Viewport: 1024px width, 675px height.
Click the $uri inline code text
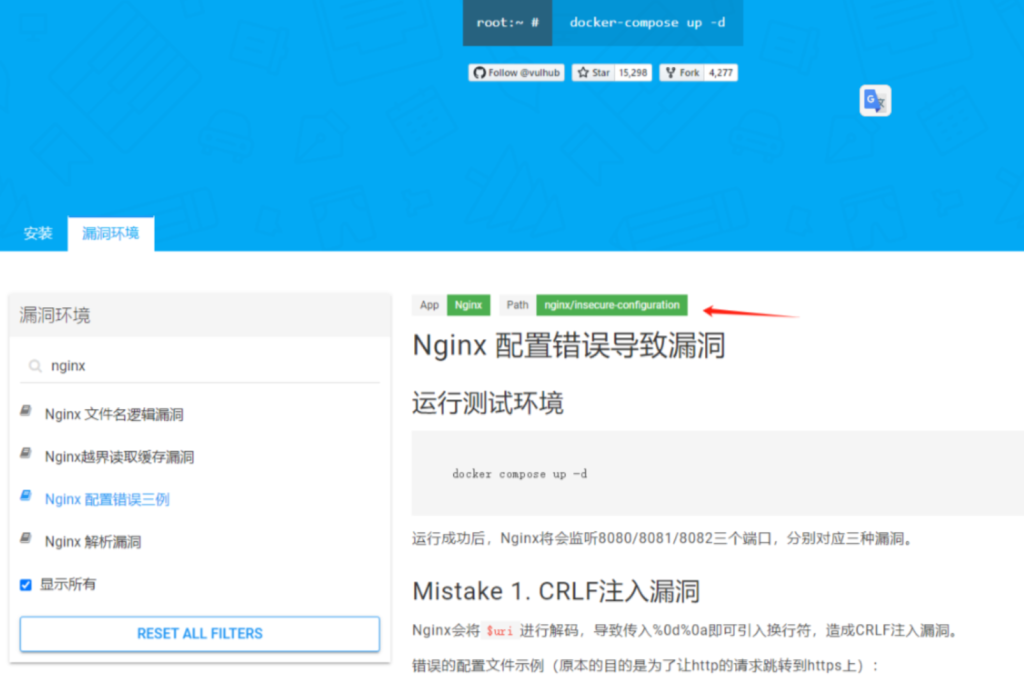coord(500,631)
